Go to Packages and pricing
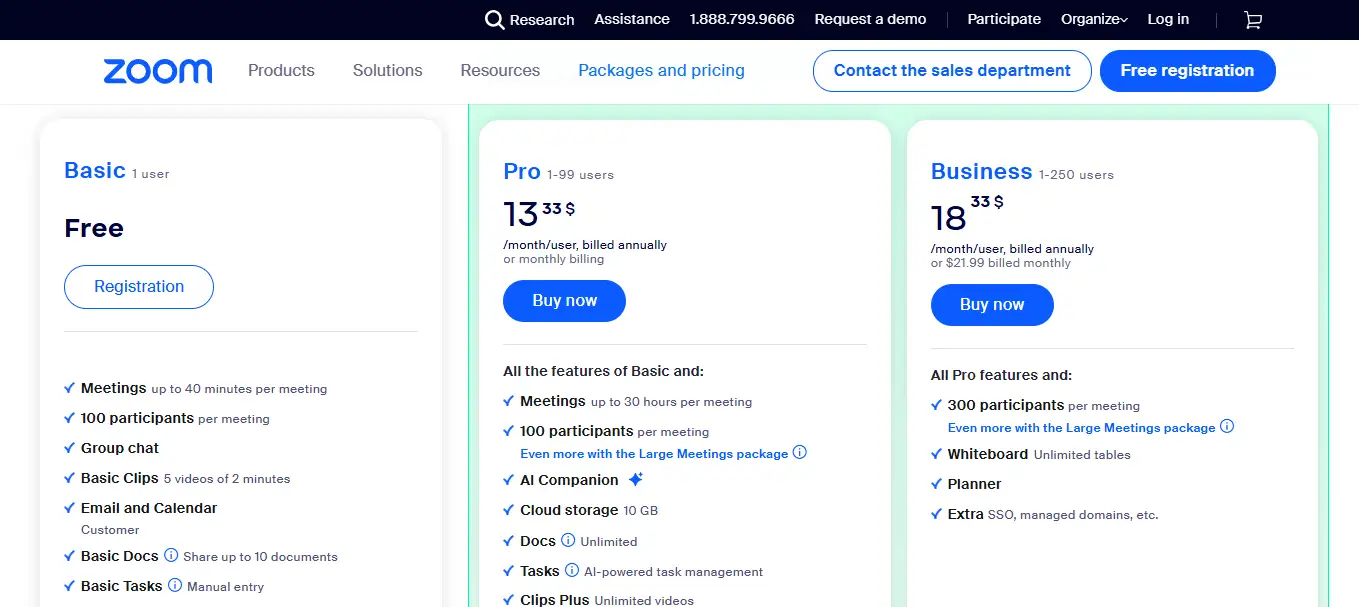This screenshot has width=1359, height=607. click(661, 71)
